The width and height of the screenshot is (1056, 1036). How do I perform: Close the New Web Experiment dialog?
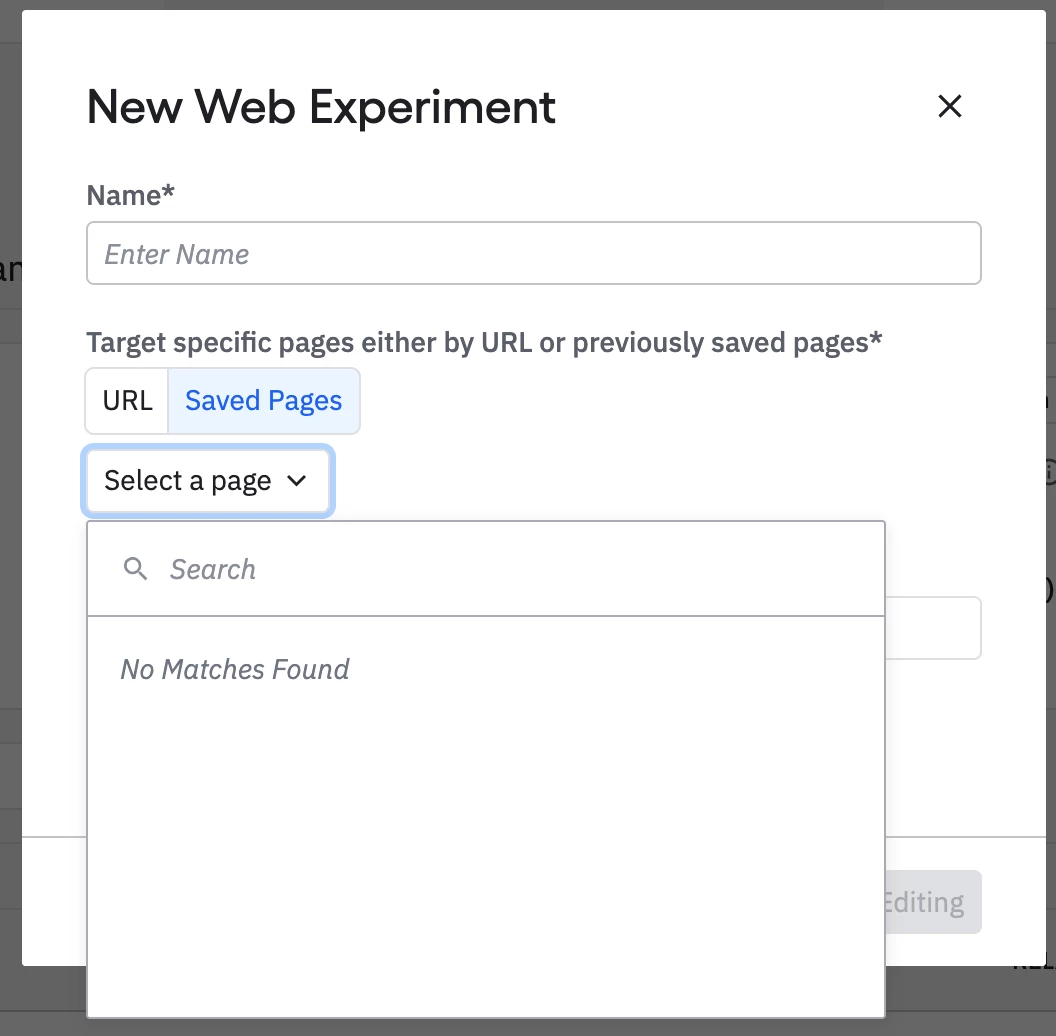tap(950, 106)
